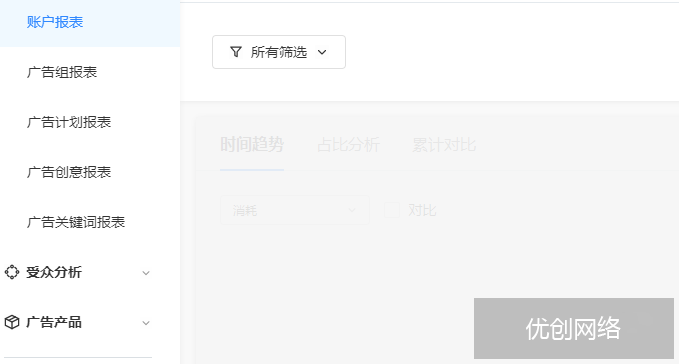Image resolution: width=679 pixels, height=364 pixels.
Task: Click the 受众分析 menu label
Action: pyautogui.click(x=54, y=272)
